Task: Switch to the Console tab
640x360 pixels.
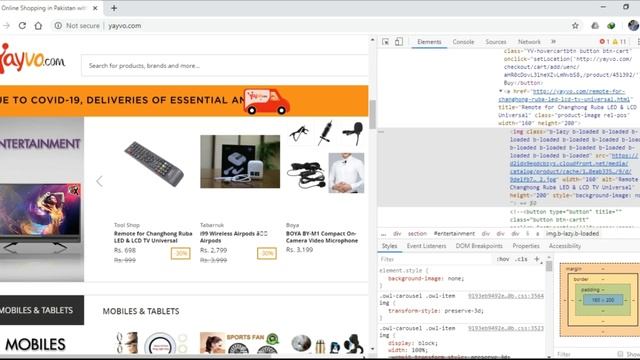Action: point(463,42)
